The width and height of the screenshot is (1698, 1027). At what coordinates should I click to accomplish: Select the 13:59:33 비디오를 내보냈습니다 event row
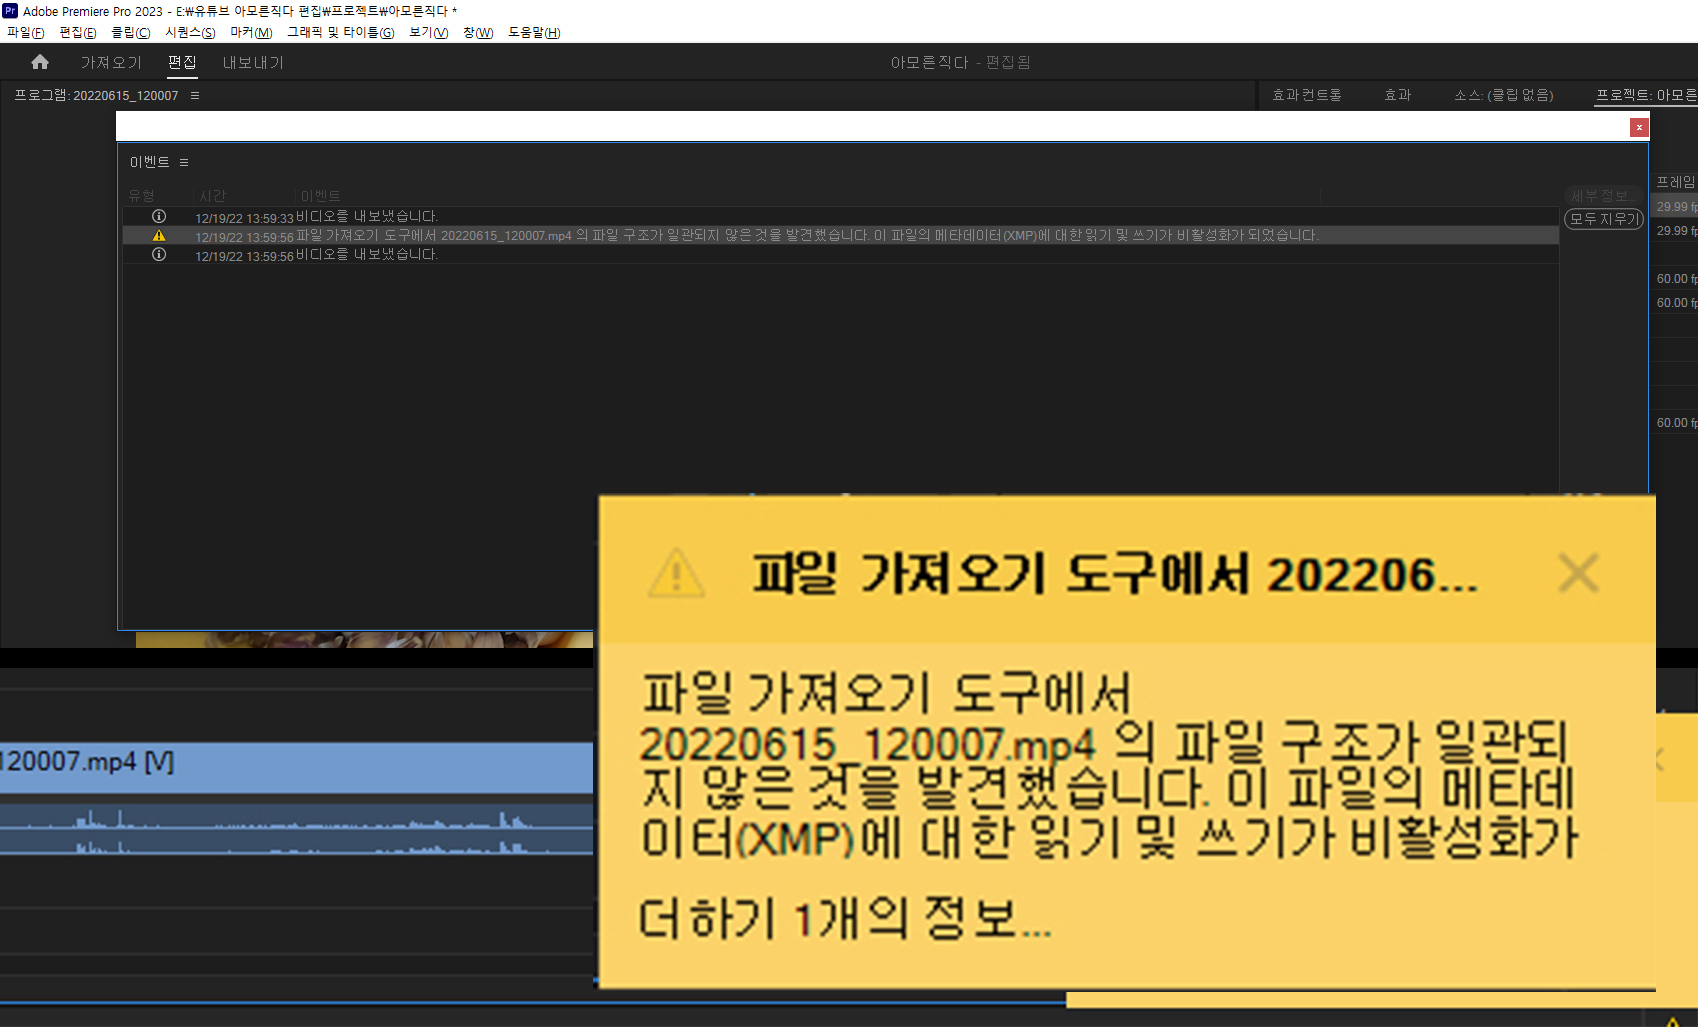[x=840, y=217]
